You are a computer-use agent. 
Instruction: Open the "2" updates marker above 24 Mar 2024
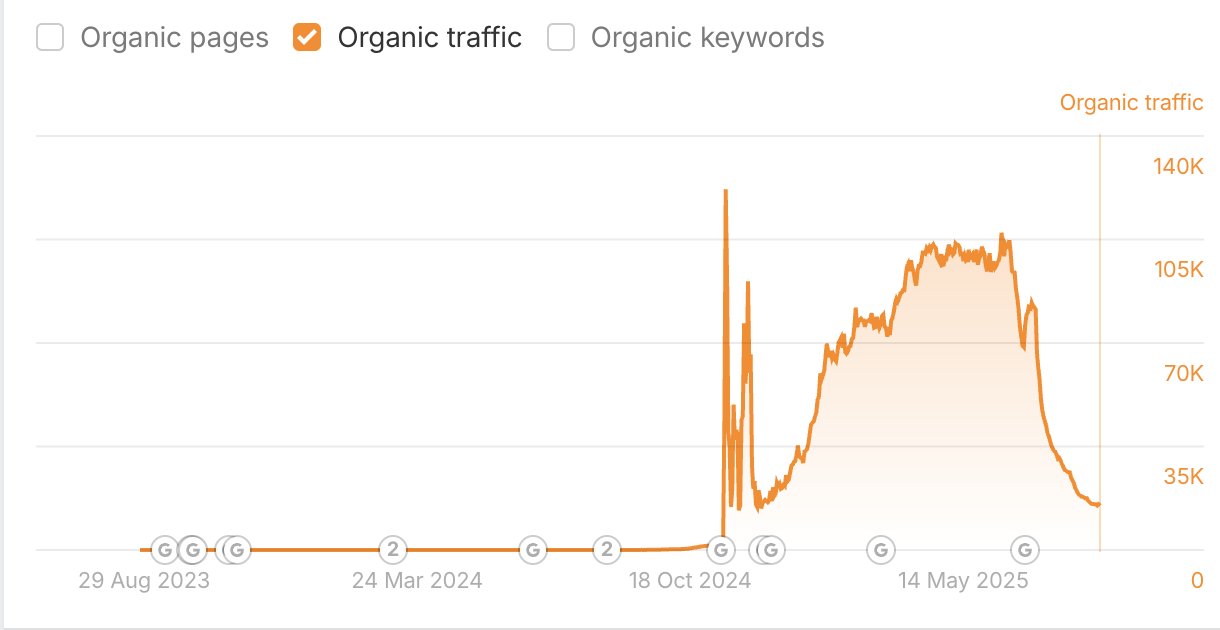(393, 549)
